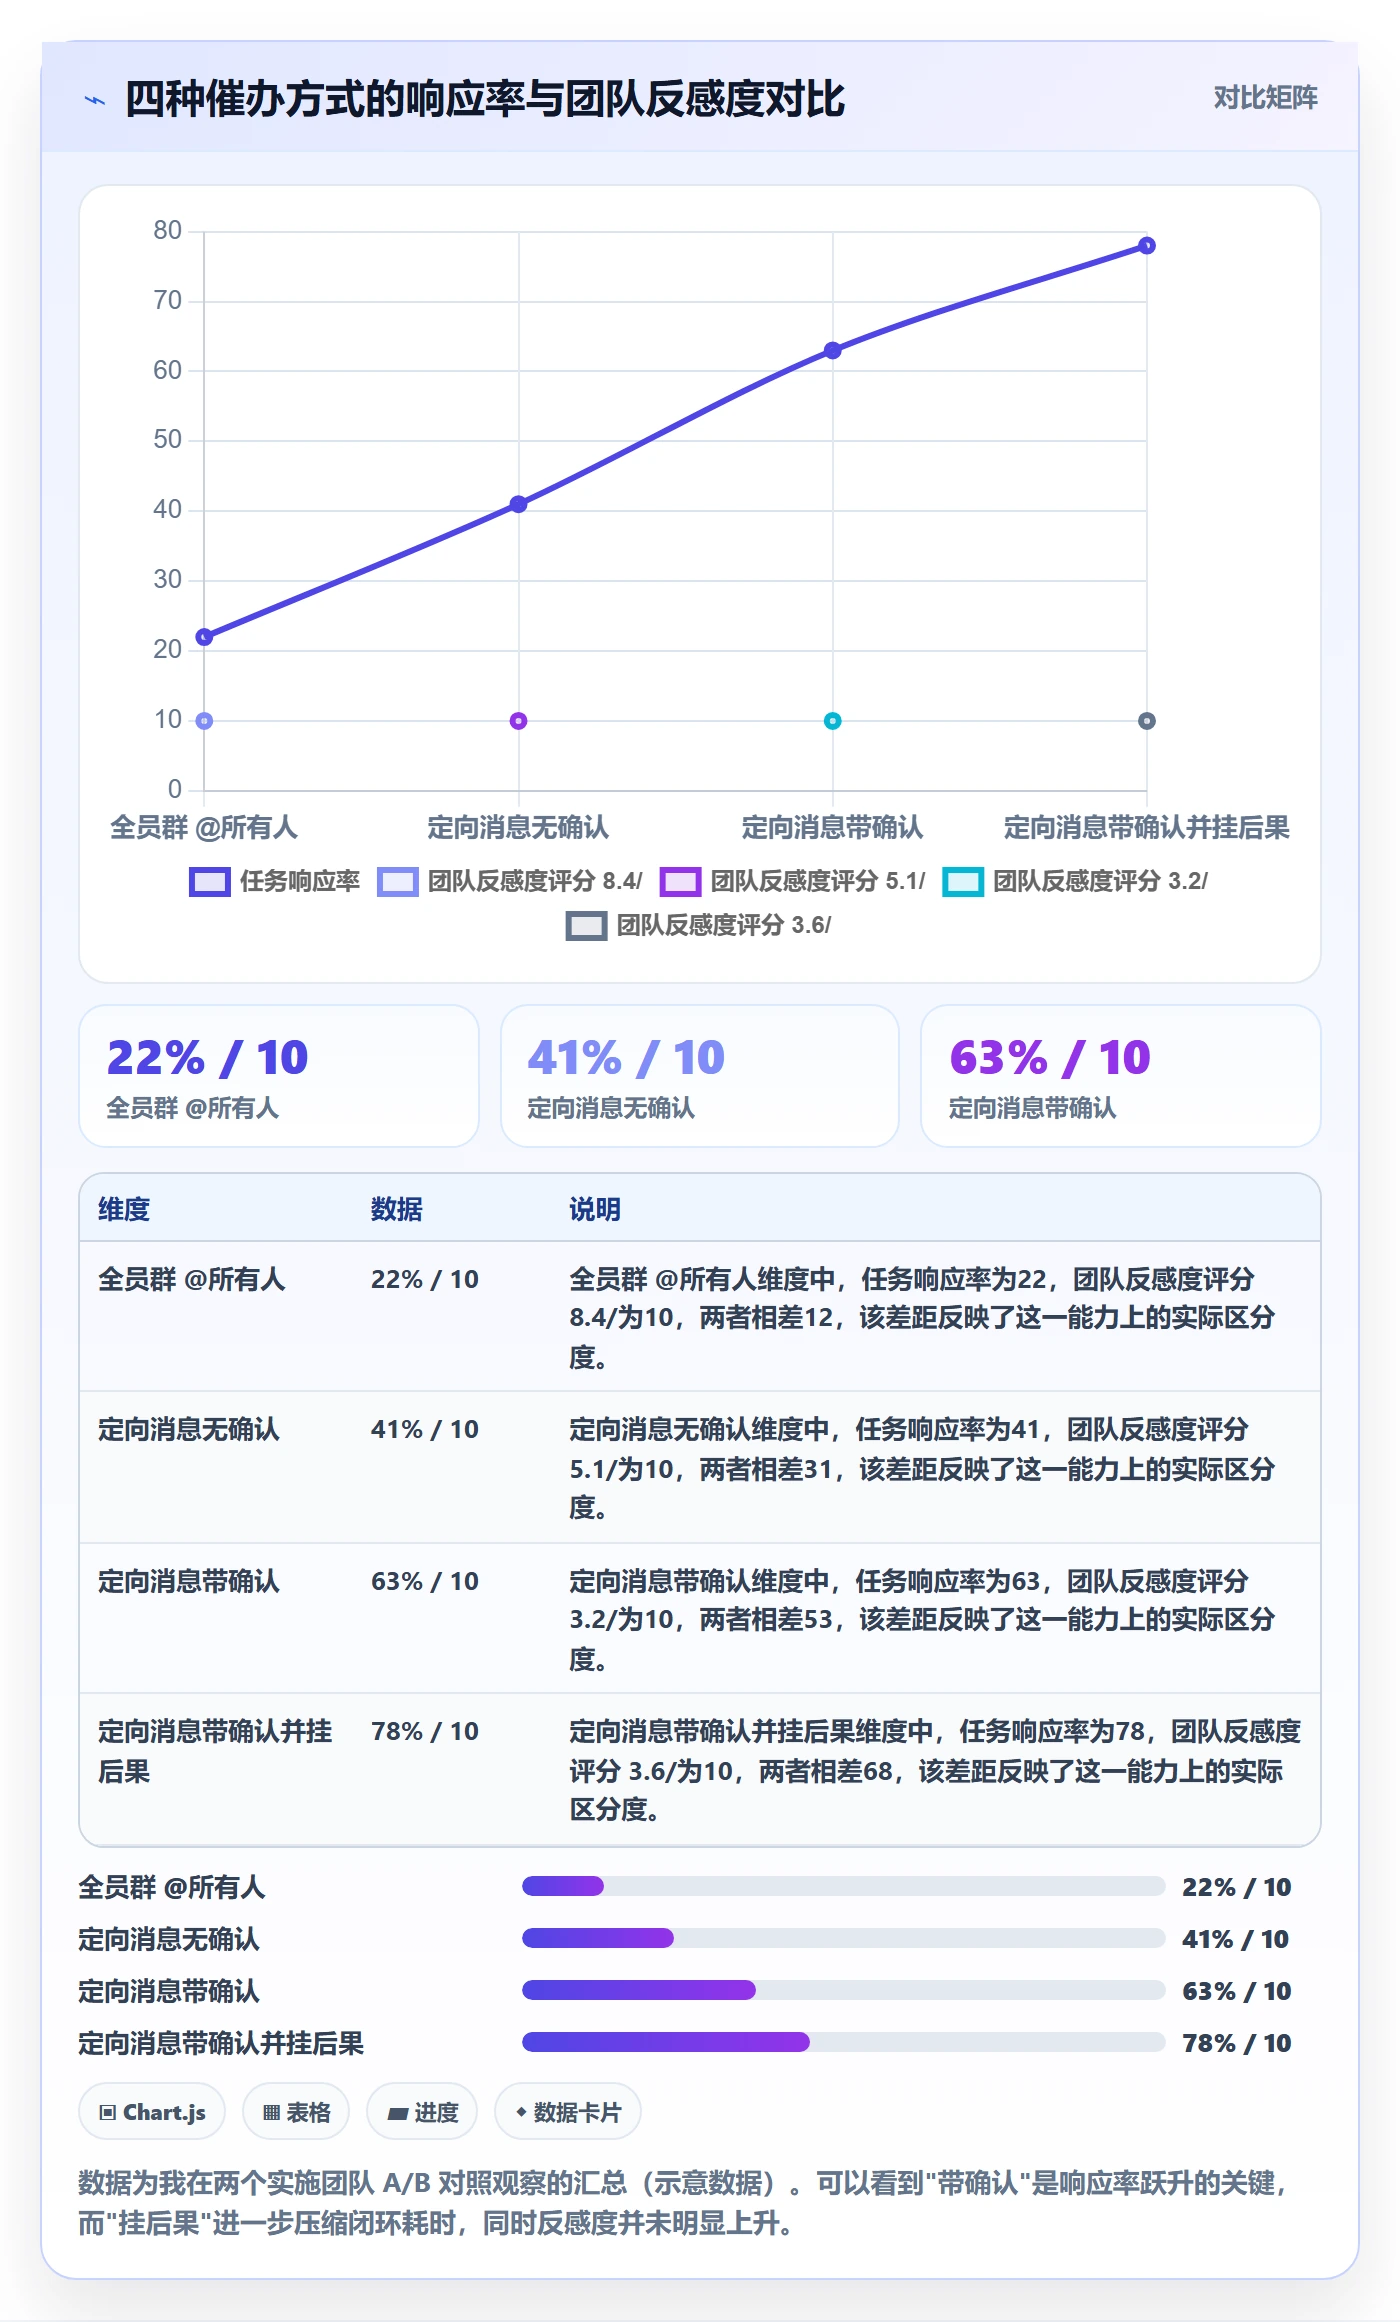
Task: Click the line point at 定向消息无确认 (41)
Action: [x=518, y=504]
